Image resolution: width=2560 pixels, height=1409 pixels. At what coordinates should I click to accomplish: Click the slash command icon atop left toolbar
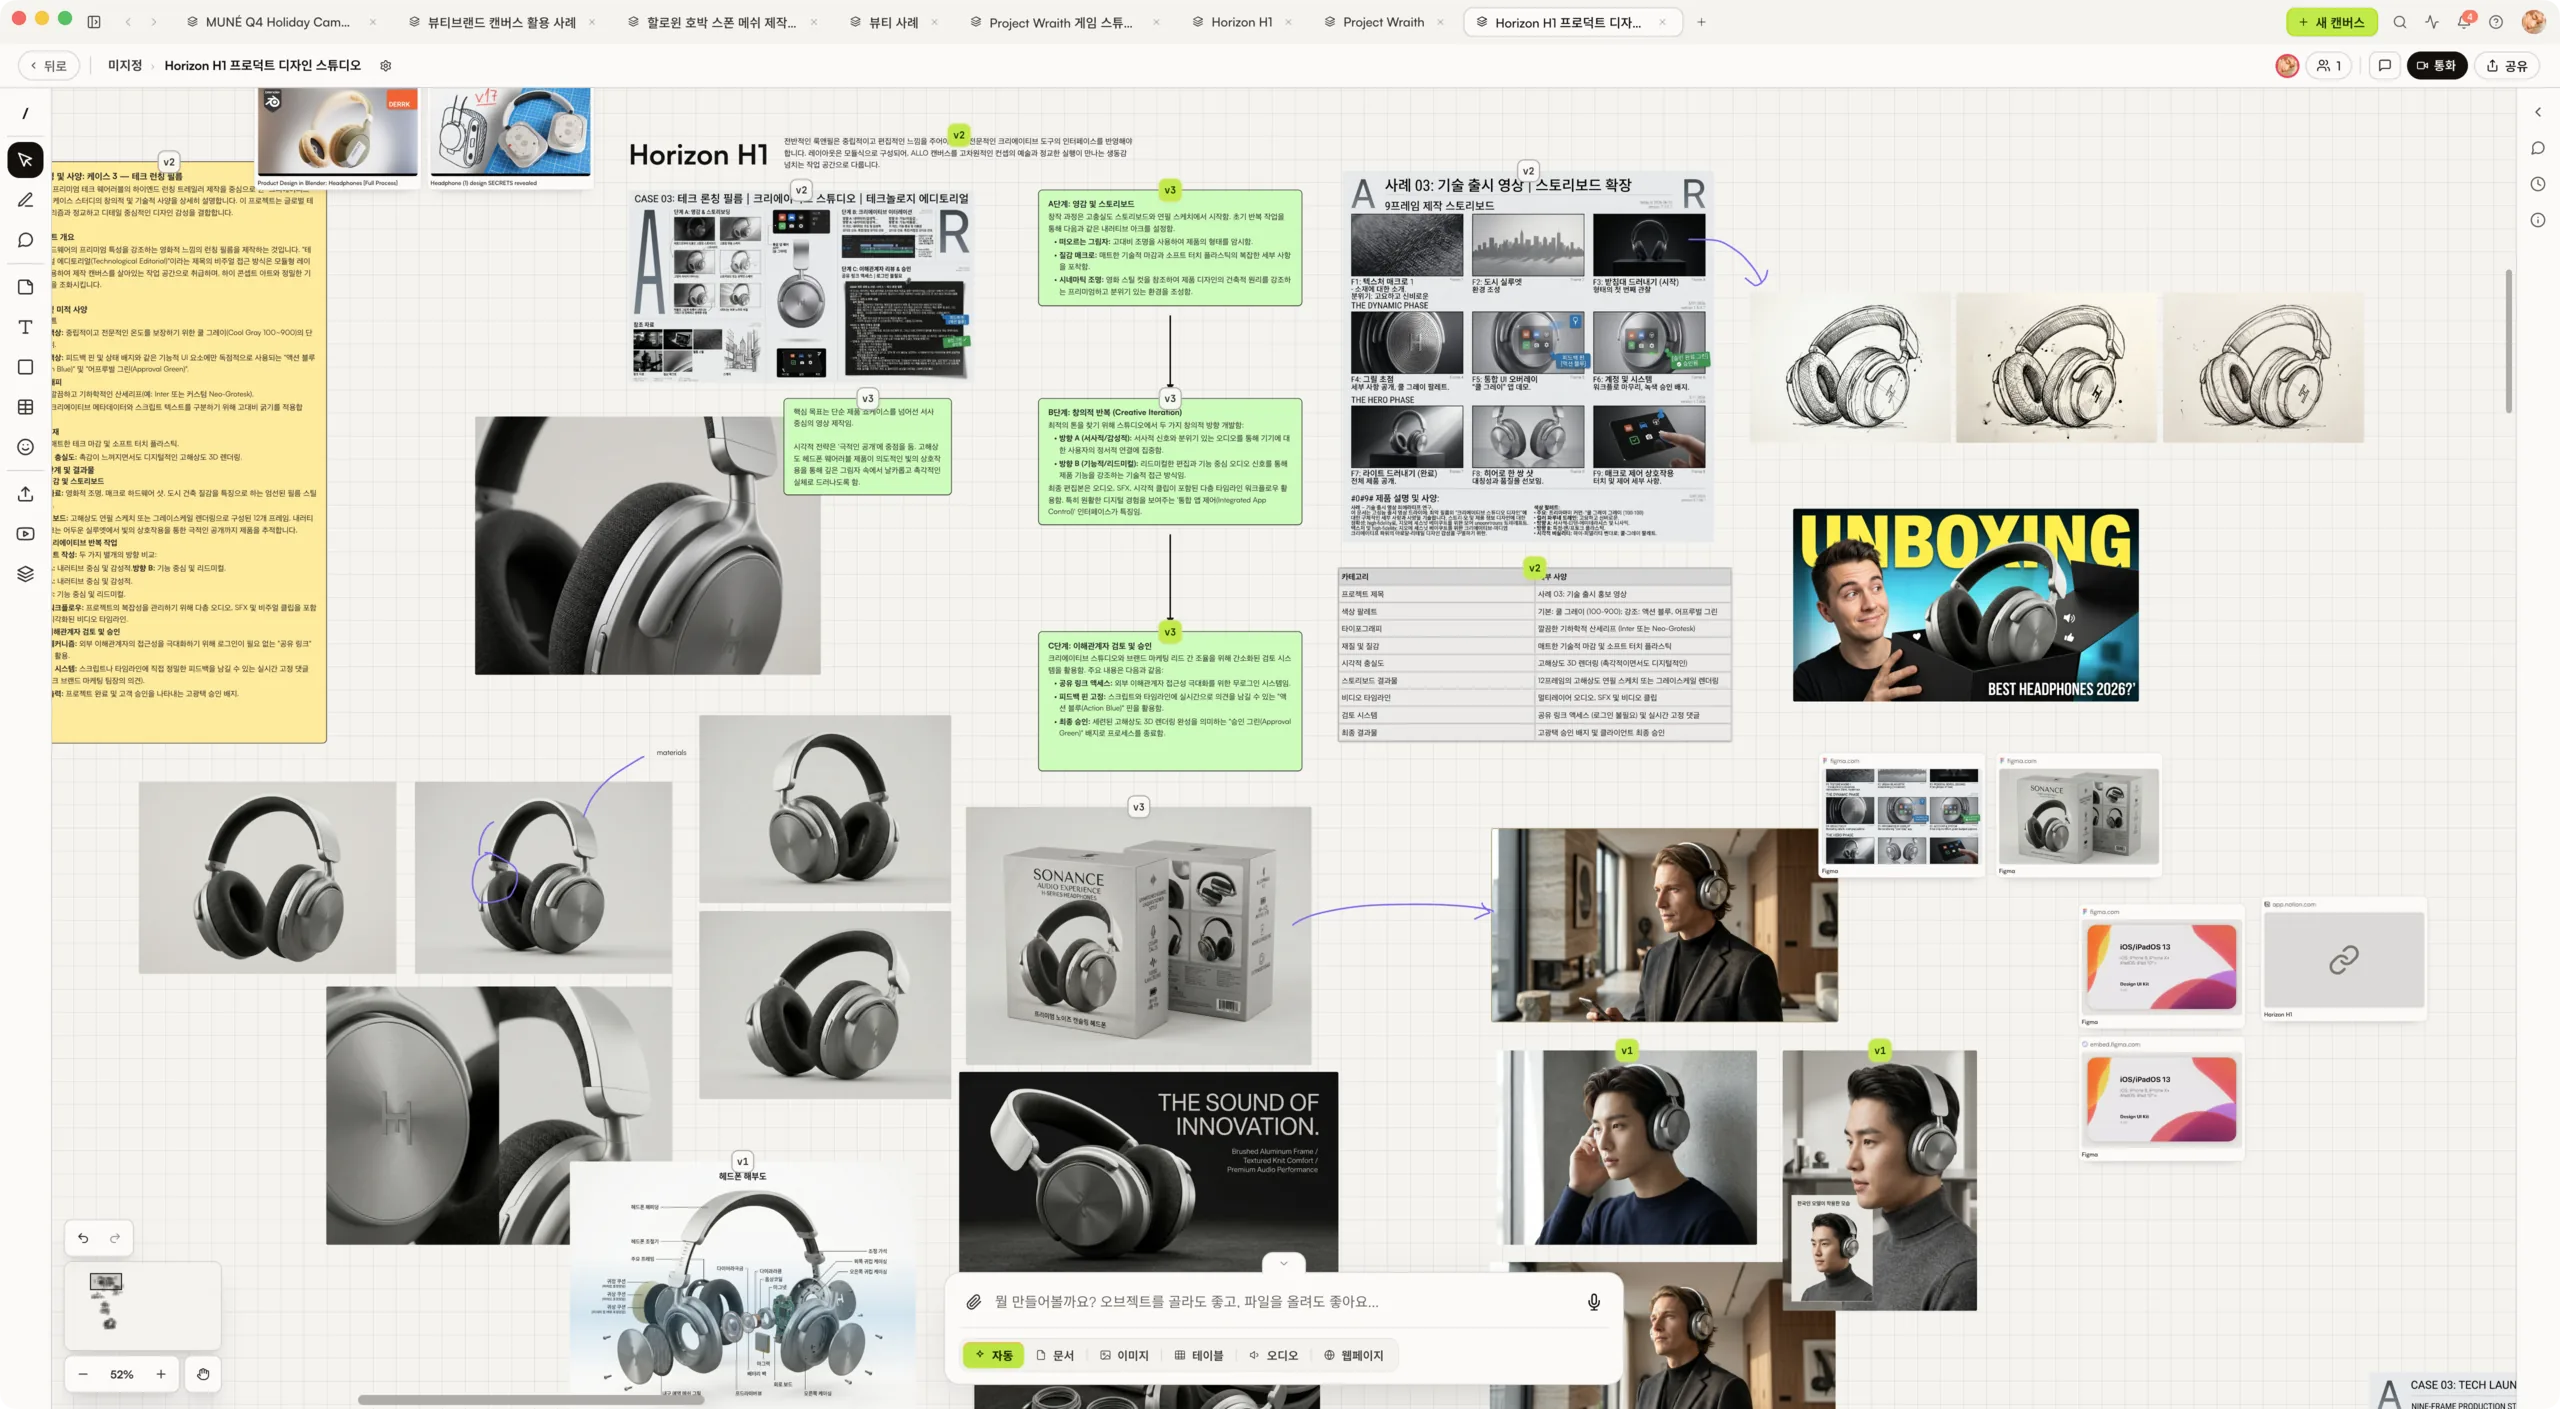26,113
